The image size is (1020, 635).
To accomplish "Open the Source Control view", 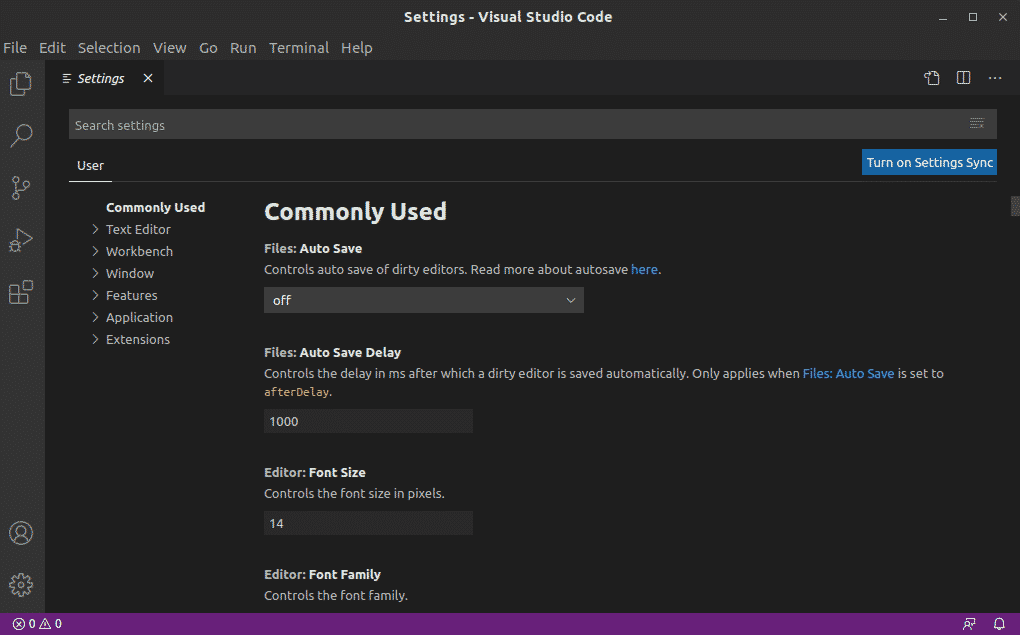I will click(21, 188).
